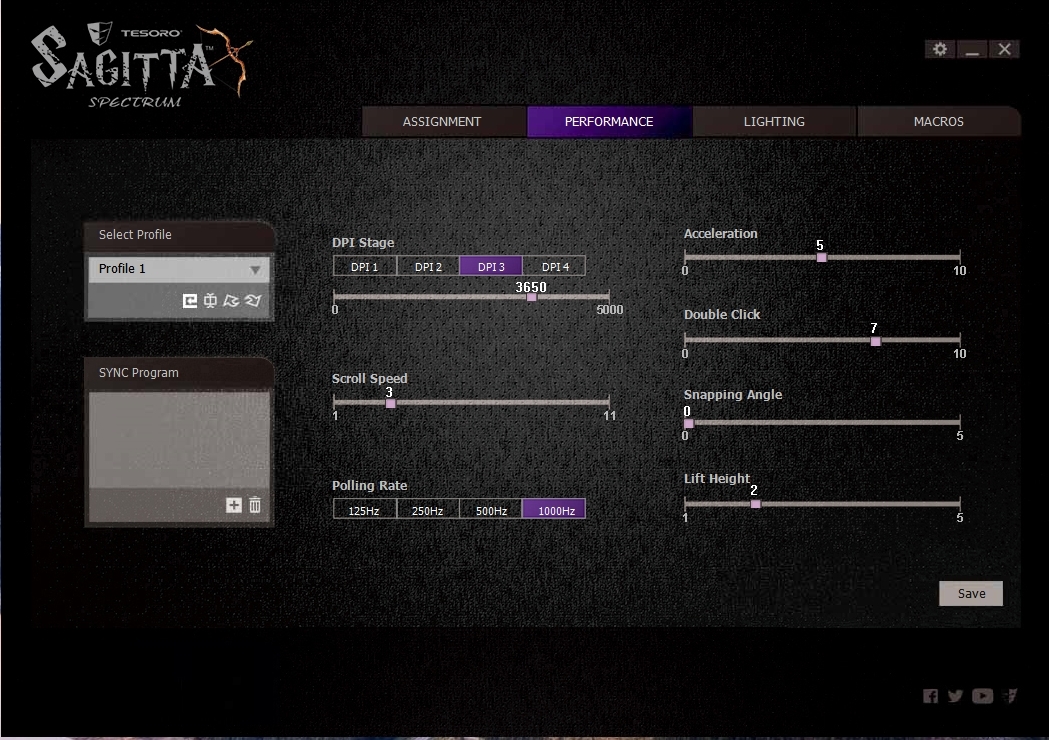Image resolution: width=1049 pixels, height=740 pixels.
Task: Click the Lift Height slider handle
Action: point(755,504)
